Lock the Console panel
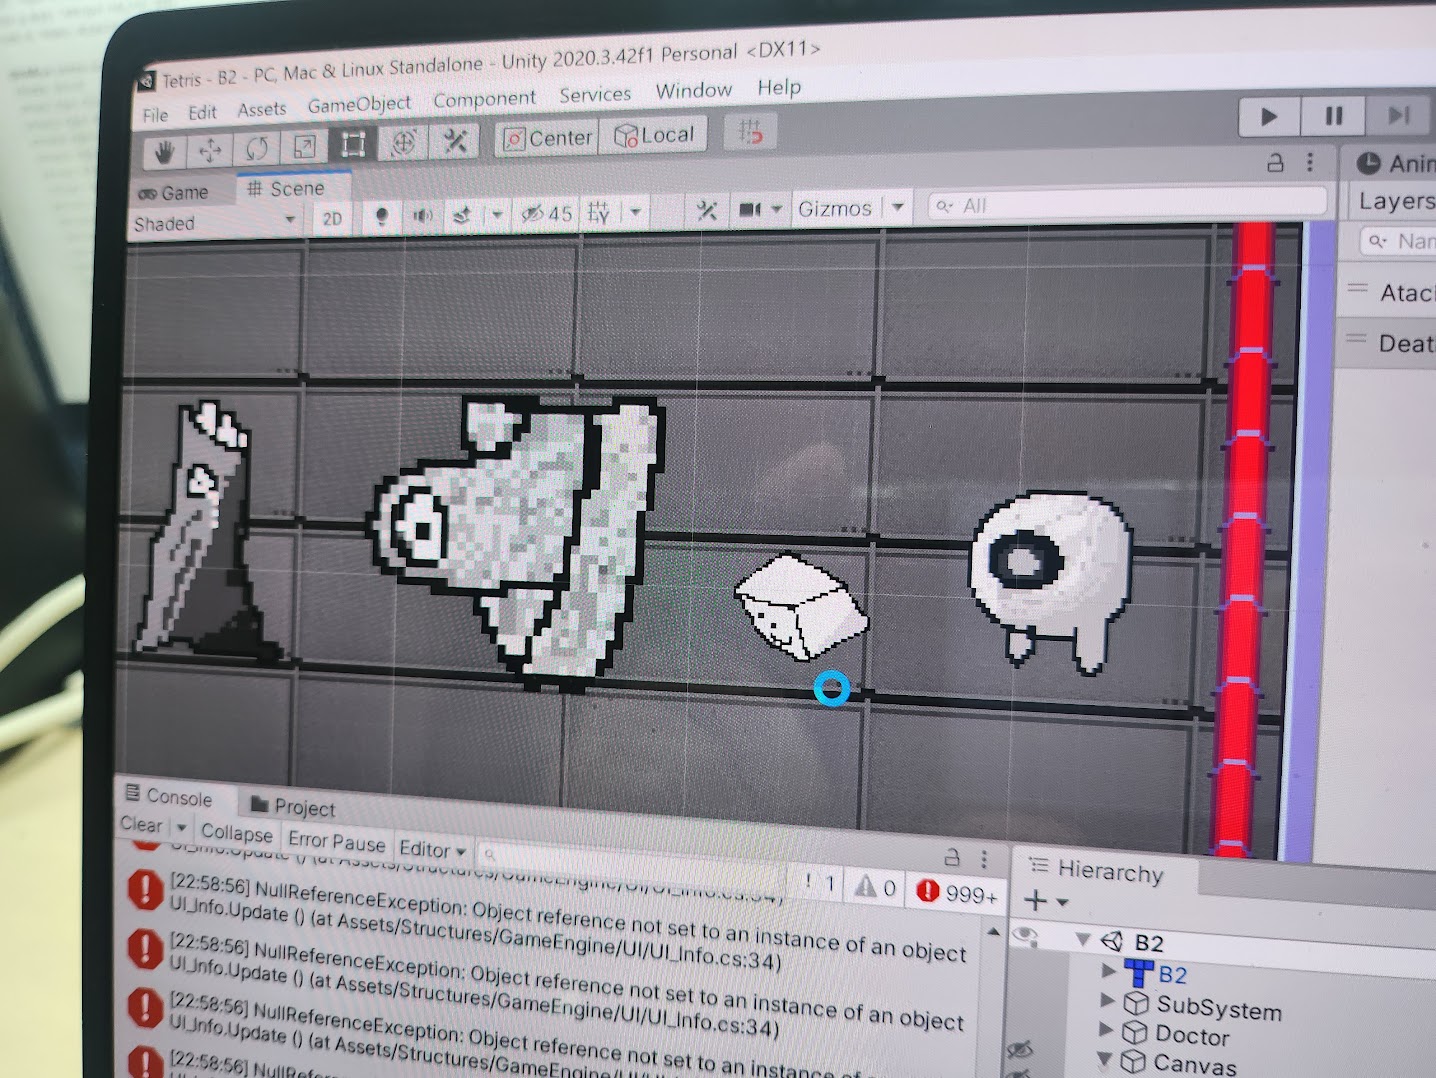This screenshot has height=1078, width=1436. 952,857
